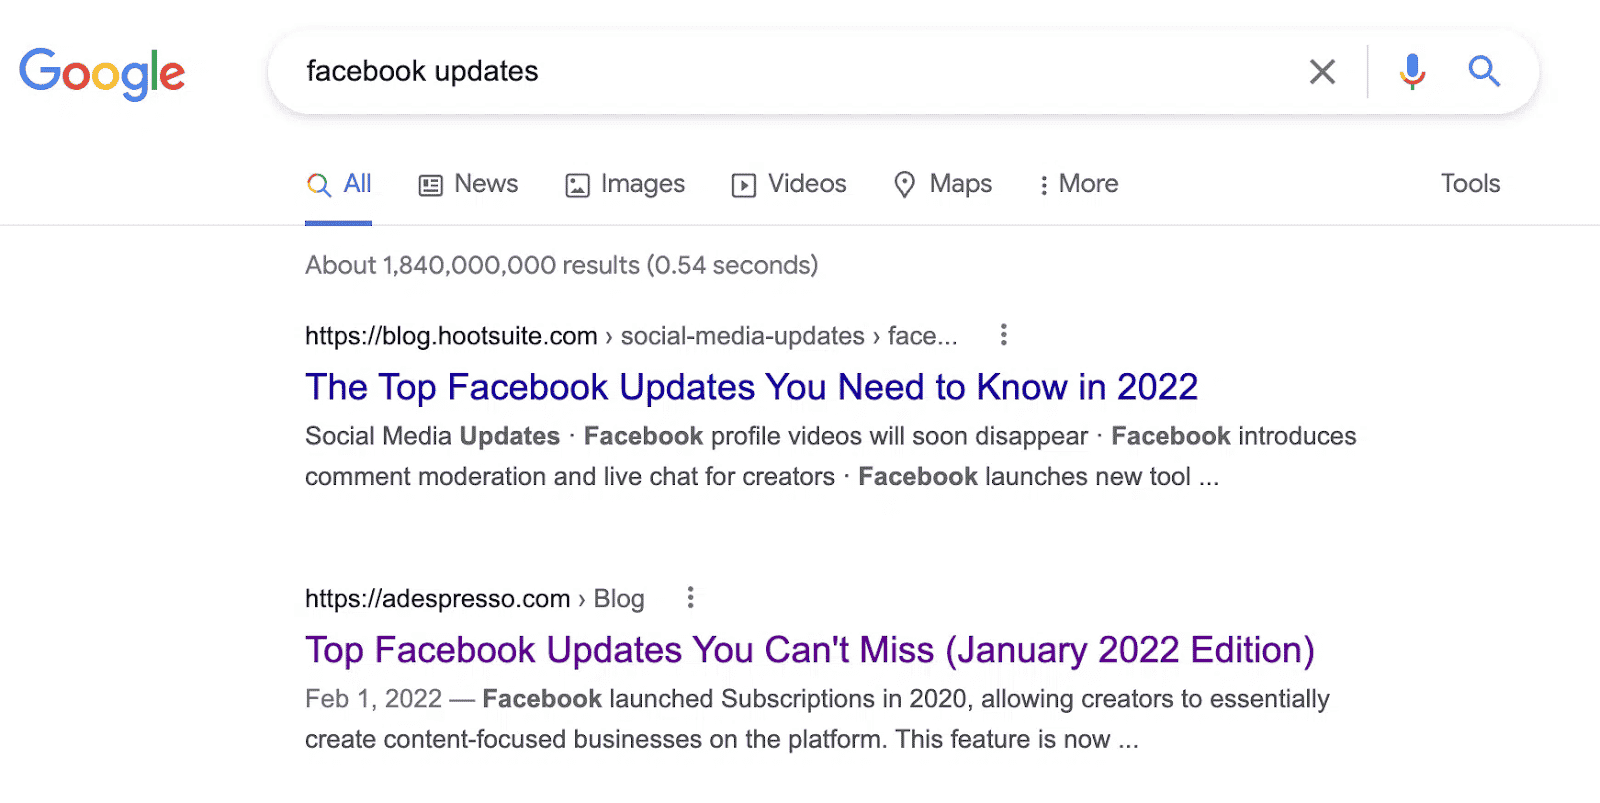Click the 'About 1,840,000,000 results' text
1600x803 pixels.
[x=562, y=265]
